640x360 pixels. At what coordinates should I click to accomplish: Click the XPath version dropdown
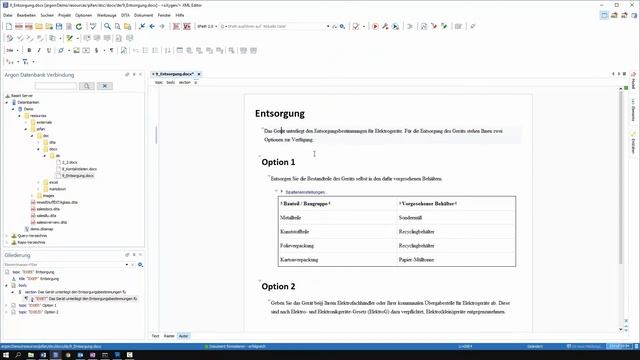pyautogui.click(x=207, y=27)
